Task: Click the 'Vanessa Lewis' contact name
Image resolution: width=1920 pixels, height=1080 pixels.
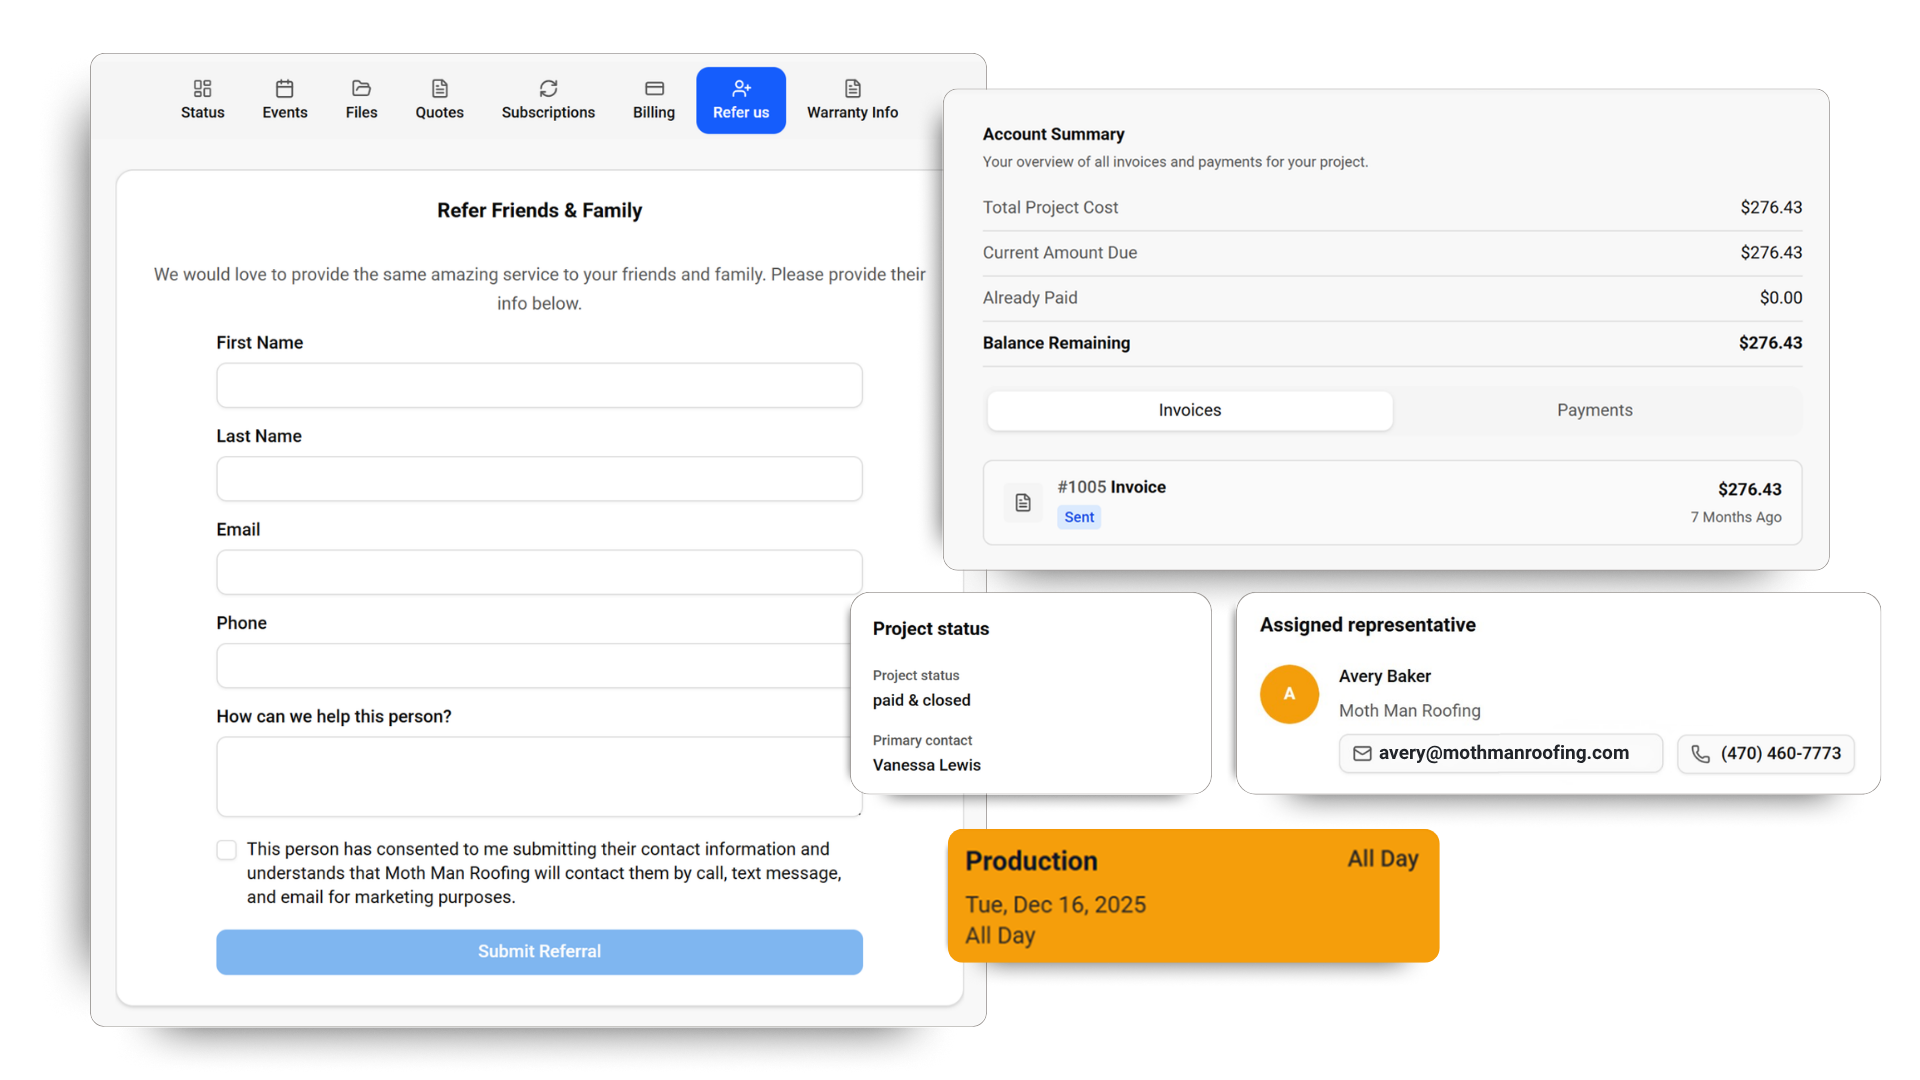Action: pyautogui.click(x=926, y=765)
